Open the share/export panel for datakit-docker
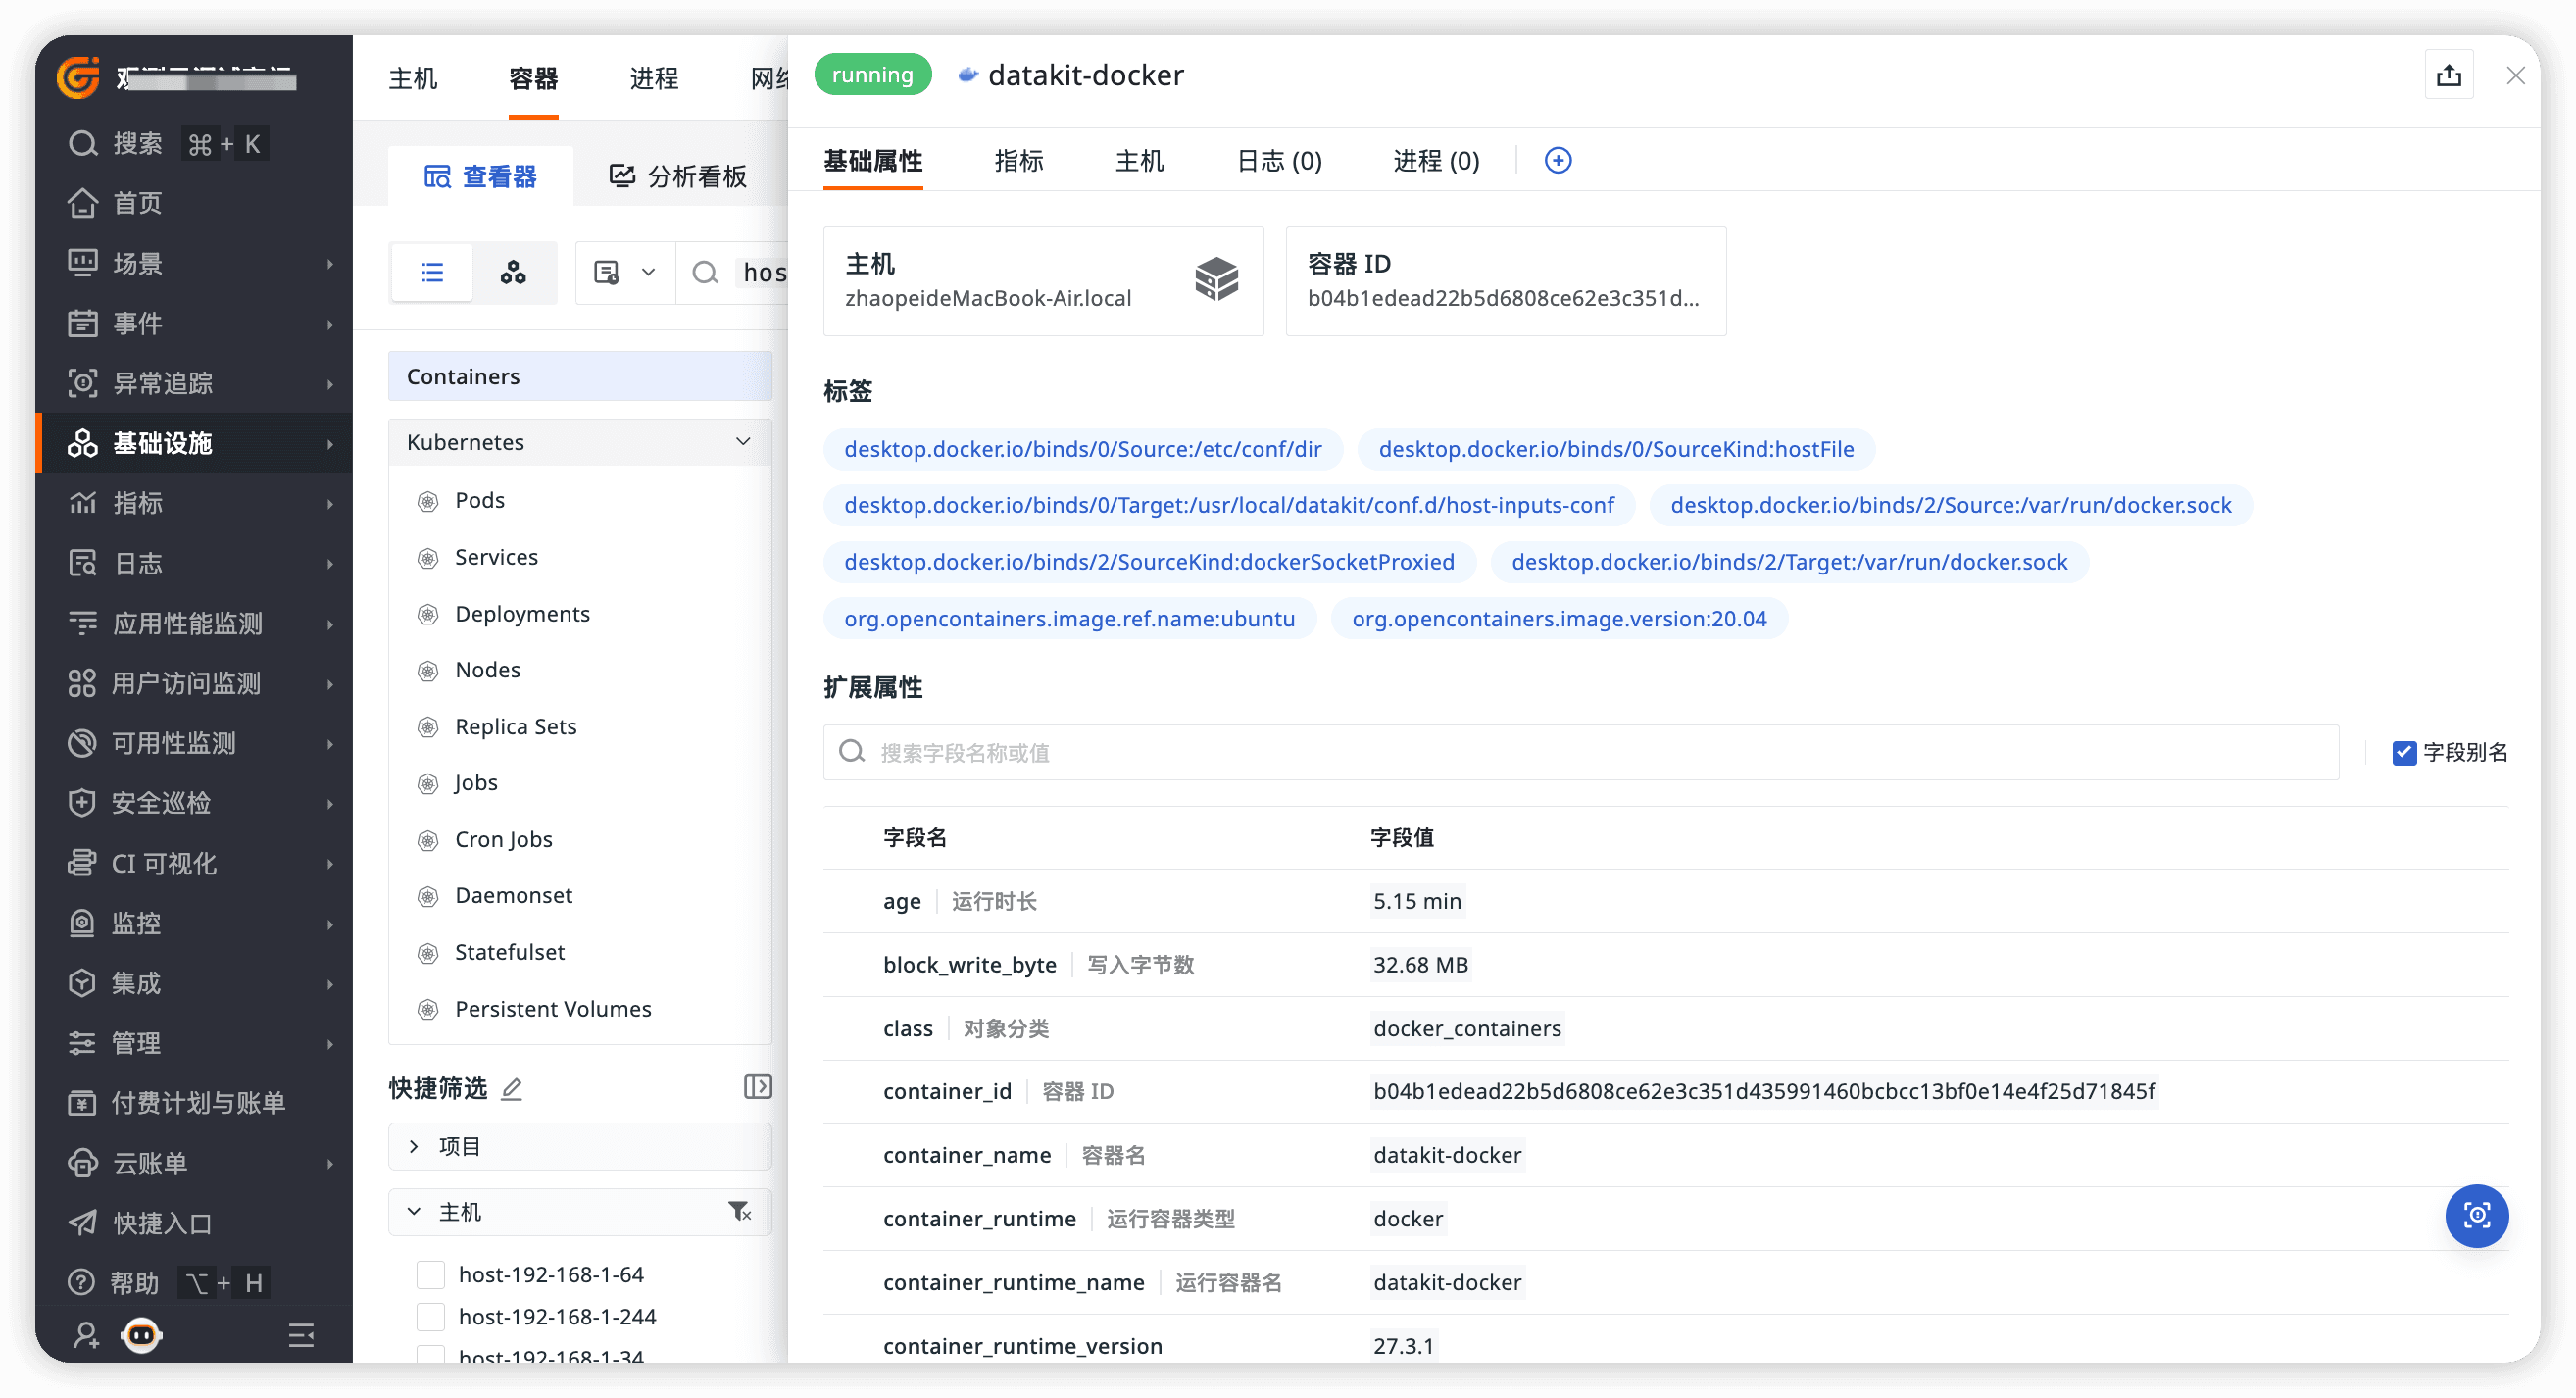The width and height of the screenshot is (2576, 1398). pyautogui.click(x=2449, y=75)
